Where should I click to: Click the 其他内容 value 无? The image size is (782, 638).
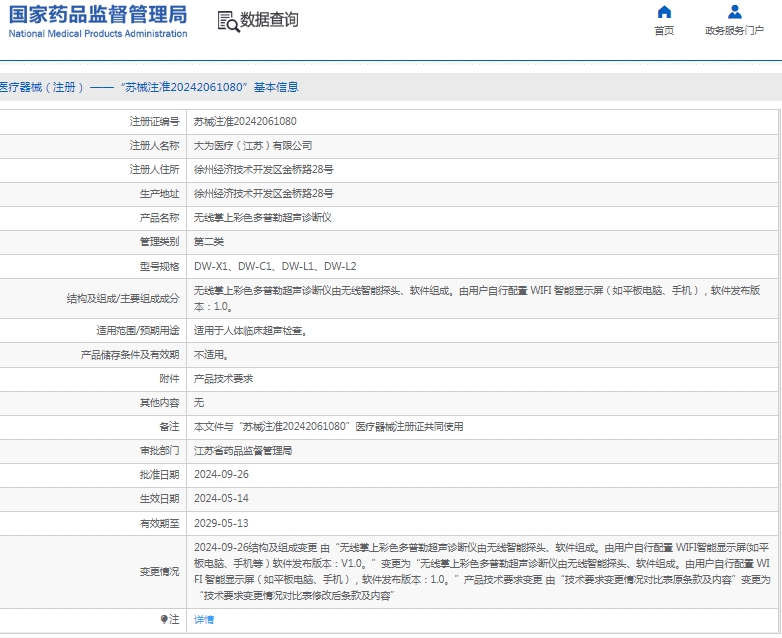pos(198,403)
